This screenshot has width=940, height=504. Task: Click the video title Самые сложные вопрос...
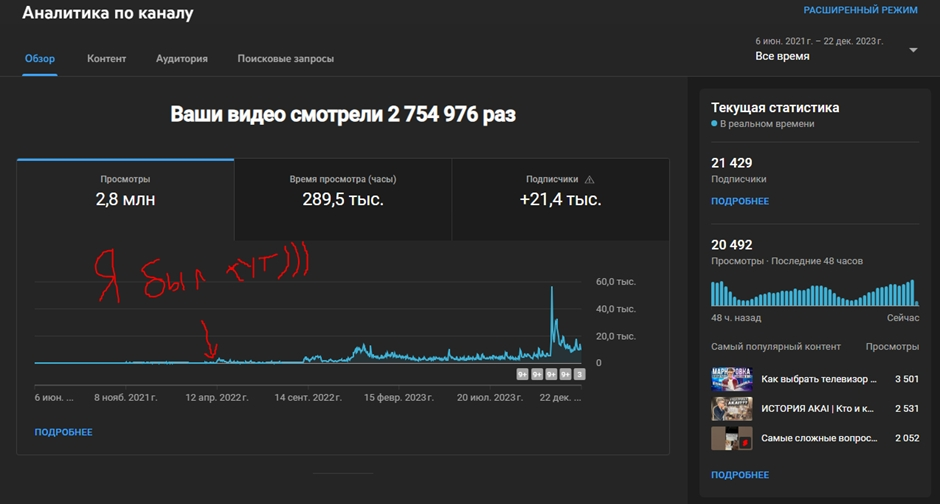[x=819, y=438]
